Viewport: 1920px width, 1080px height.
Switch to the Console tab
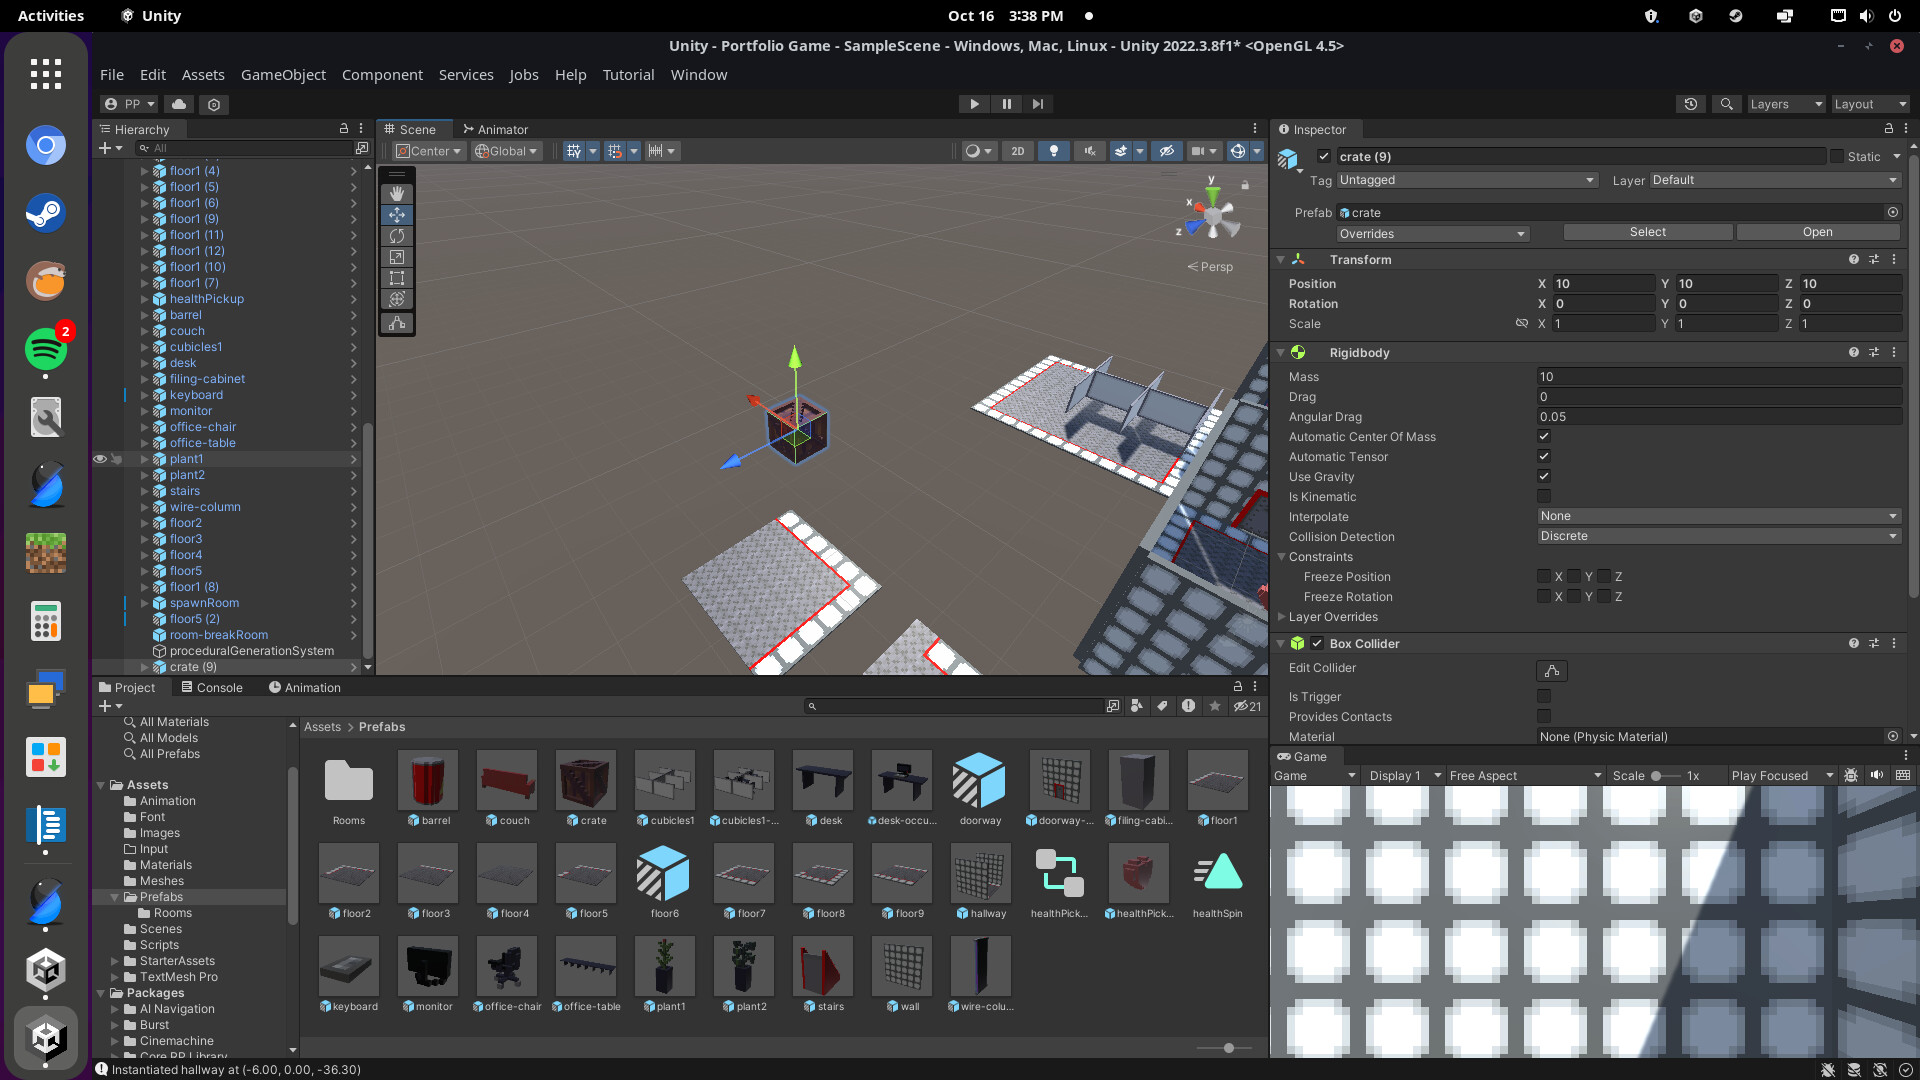click(x=212, y=687)
